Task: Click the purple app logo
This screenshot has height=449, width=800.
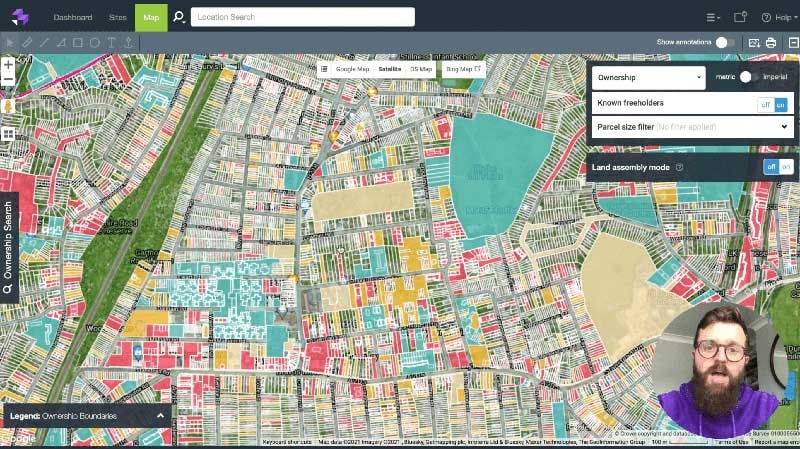Action: coord(20,17)
